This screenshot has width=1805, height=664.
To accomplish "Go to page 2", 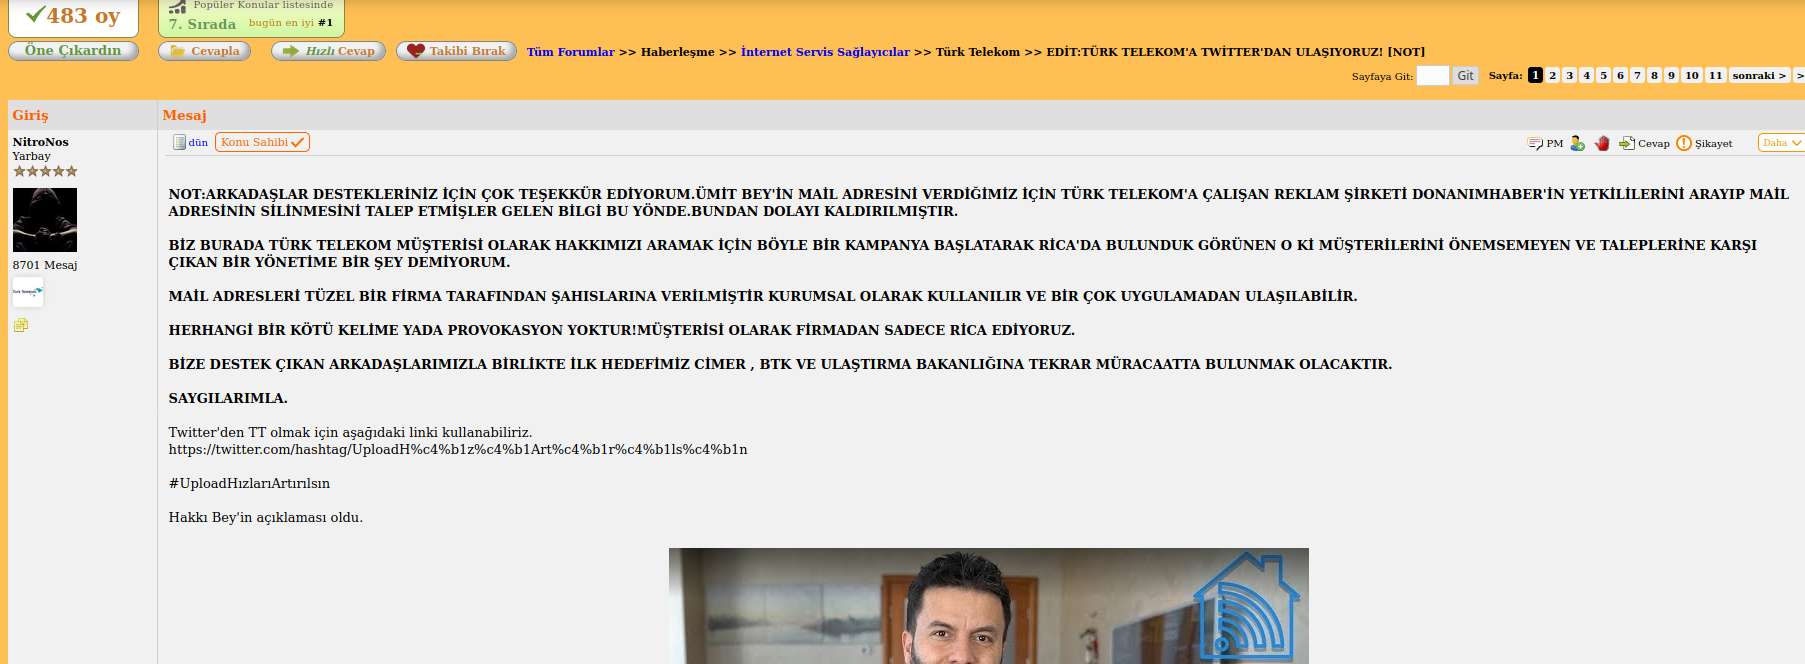I will 1552,75.
